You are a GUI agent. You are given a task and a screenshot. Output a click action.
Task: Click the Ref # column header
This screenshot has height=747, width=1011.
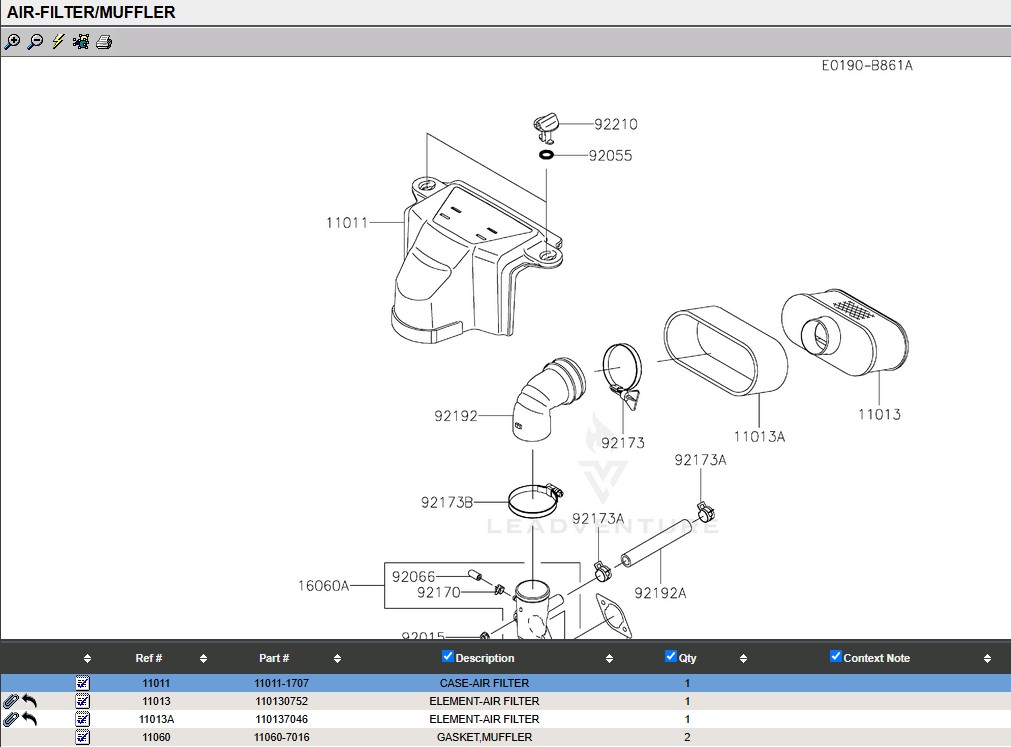click(149, 658)
